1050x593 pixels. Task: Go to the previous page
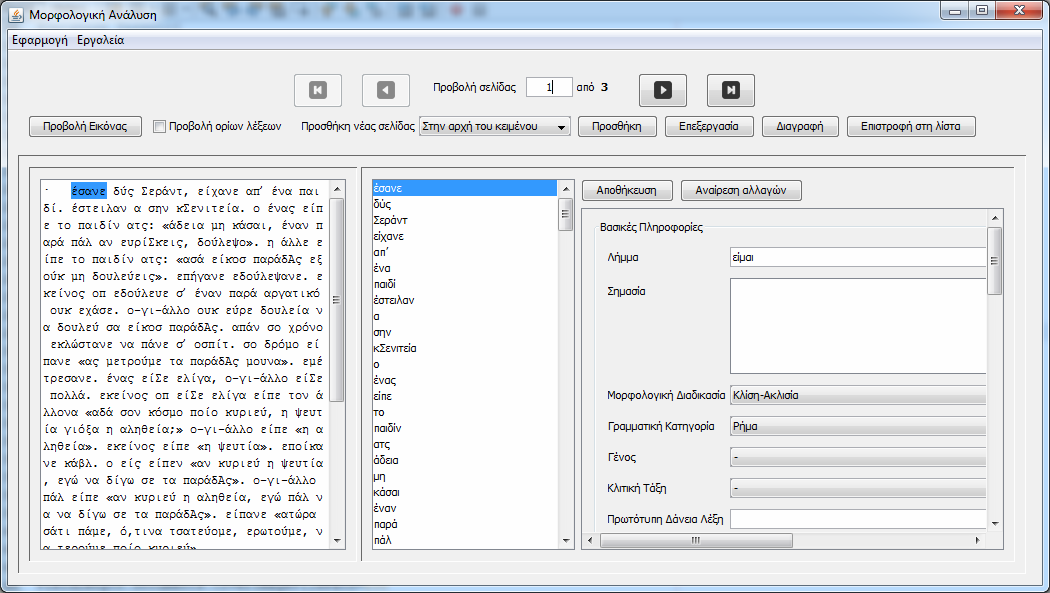pyautogui.click(x=386, y=90)
